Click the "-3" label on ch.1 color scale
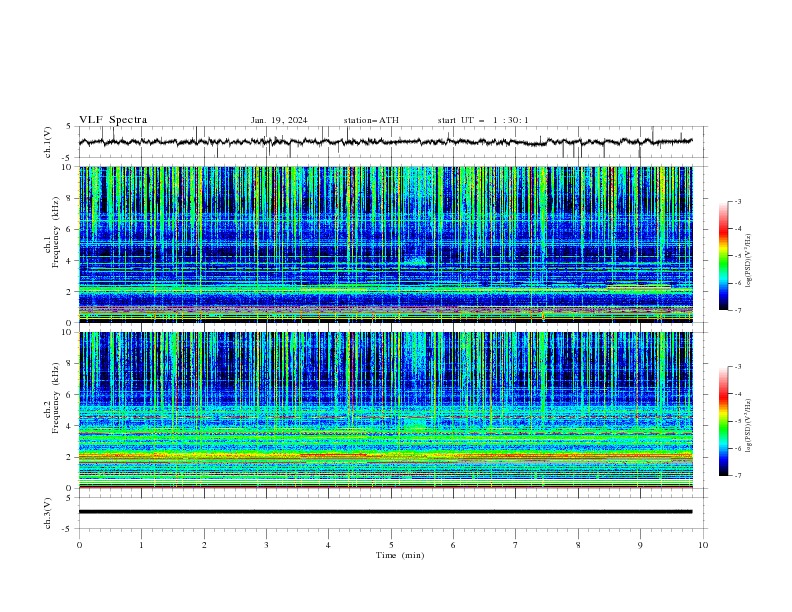This screenshot has height=612, width=792. point(738,201)
